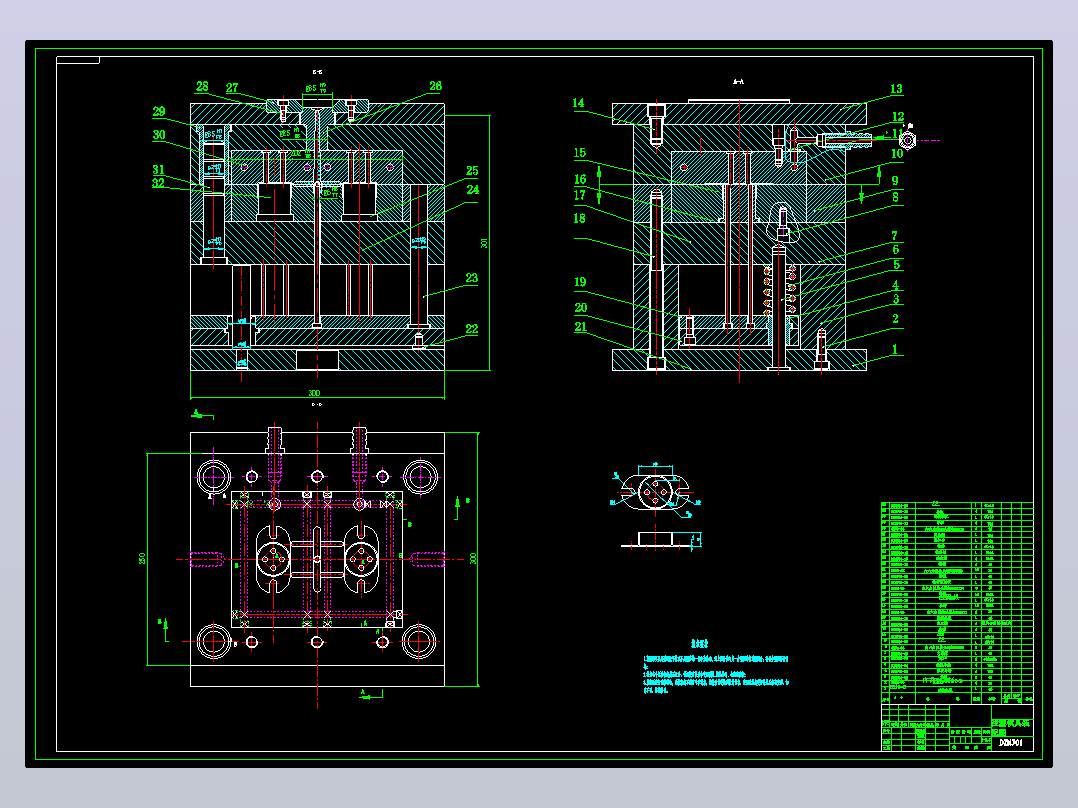Click part callout number 4
The height and width of the screenshot is (808, 1078).
pyautogui.click(x=896, y=285)
